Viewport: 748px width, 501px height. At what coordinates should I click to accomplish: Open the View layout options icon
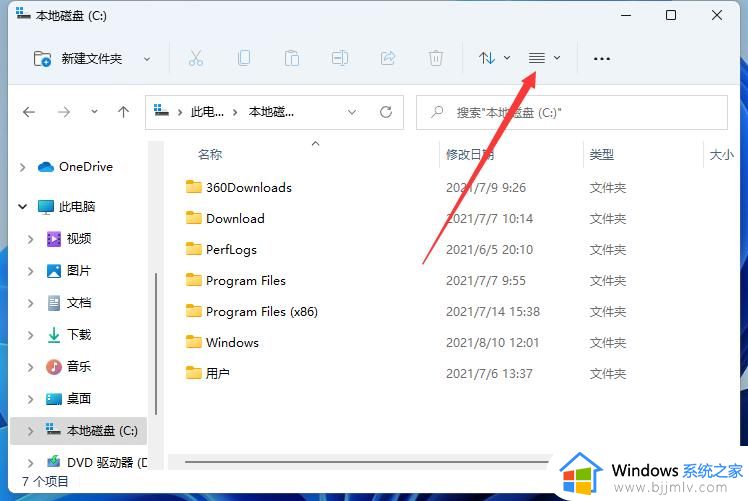[537, 58]
